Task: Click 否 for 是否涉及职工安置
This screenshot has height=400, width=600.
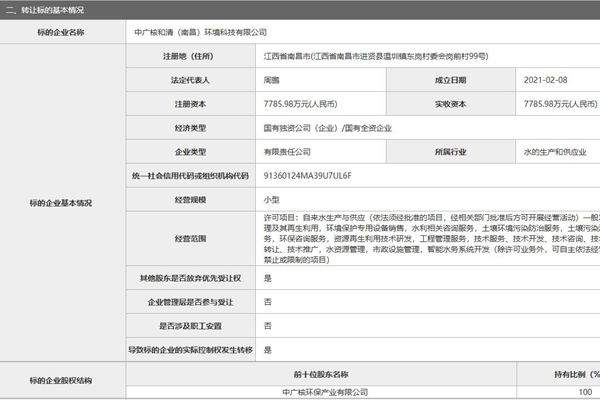Action: click(x=267, y=325)
